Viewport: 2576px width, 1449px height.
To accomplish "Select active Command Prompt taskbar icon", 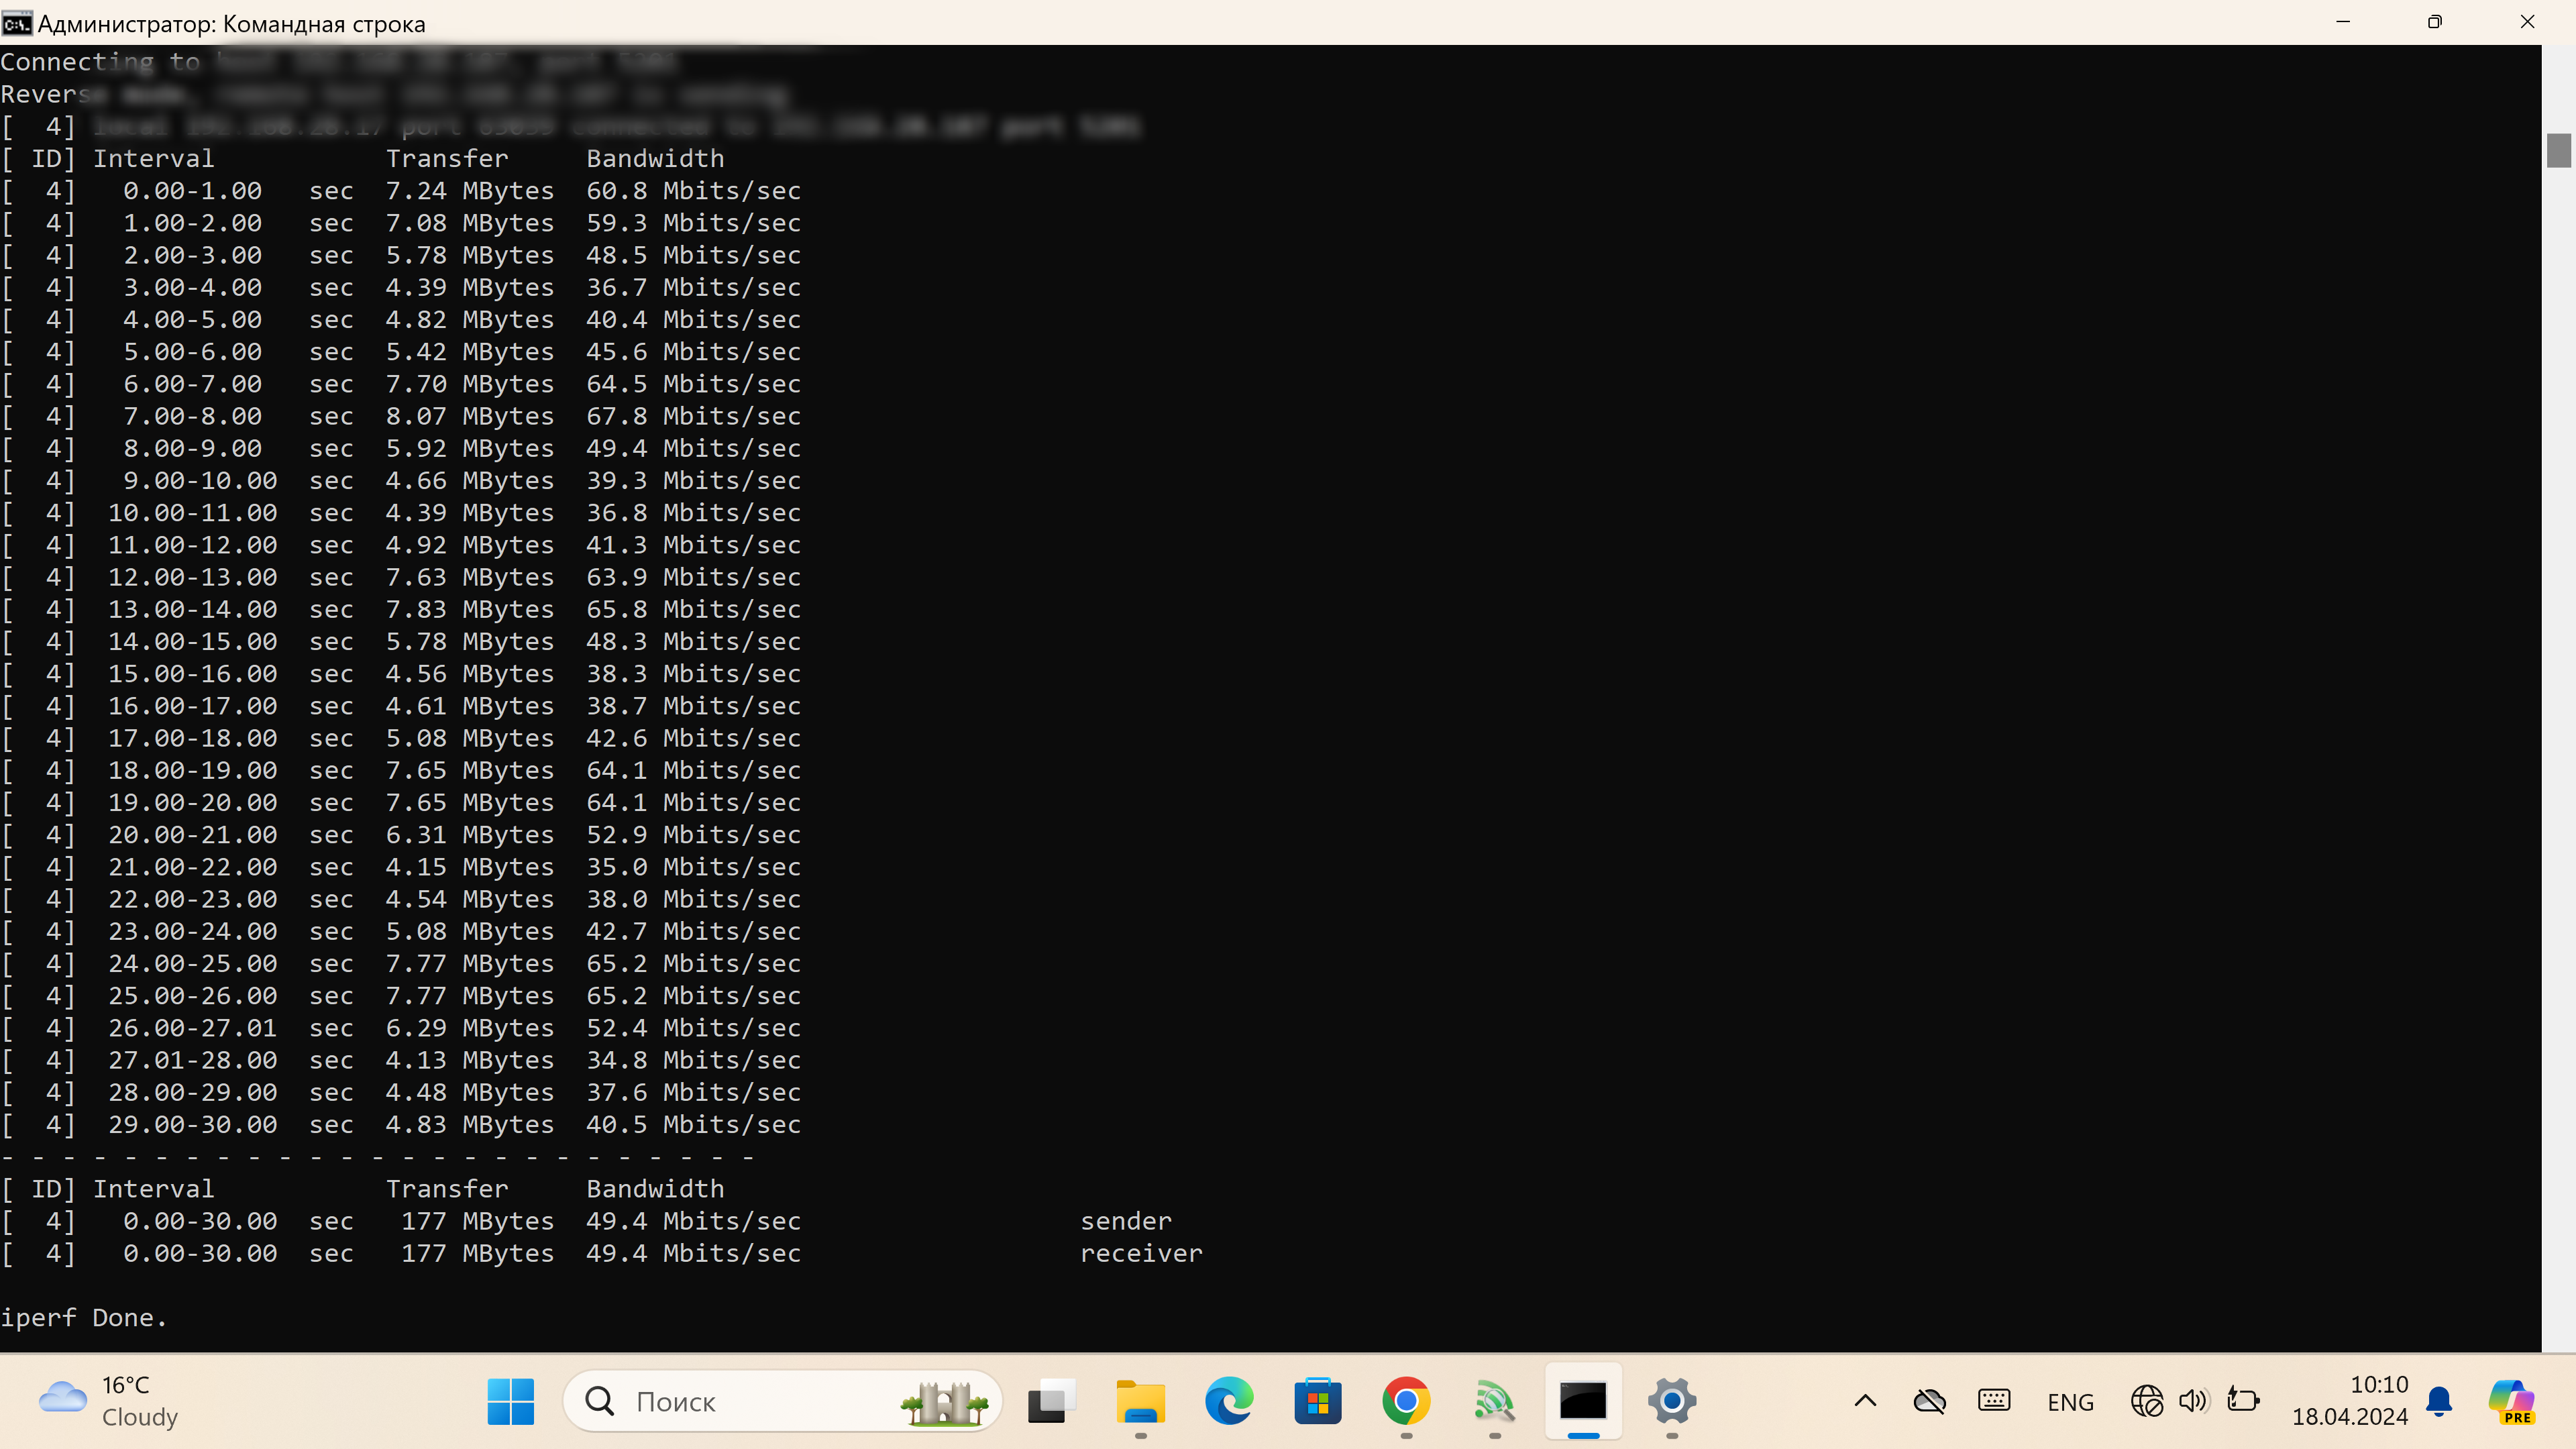I will pos(1583,1401).
